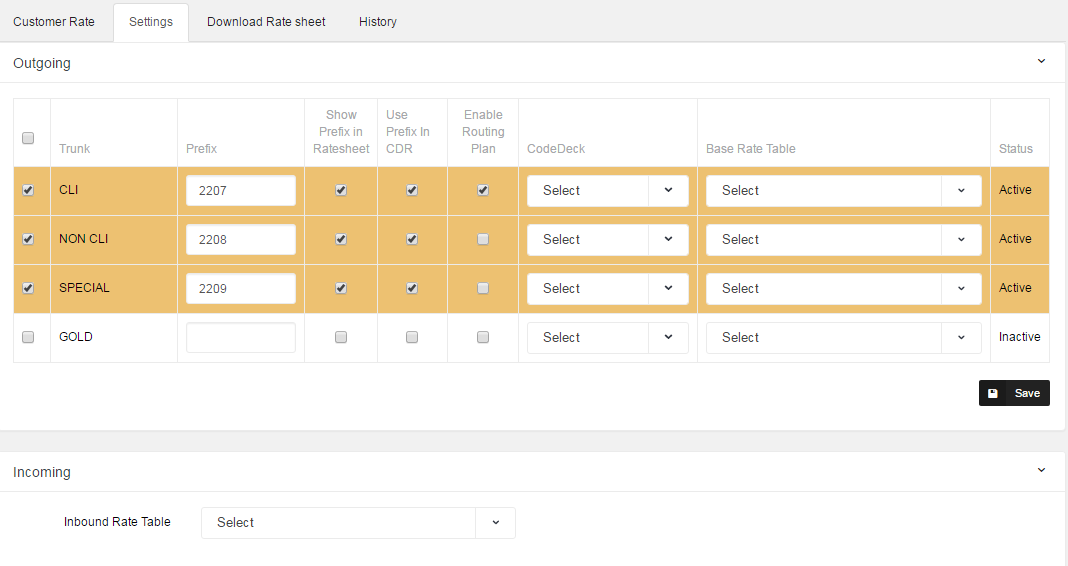Expand CodeDeck dropdown arrow for SPECIAL trunk

point(668,288)
